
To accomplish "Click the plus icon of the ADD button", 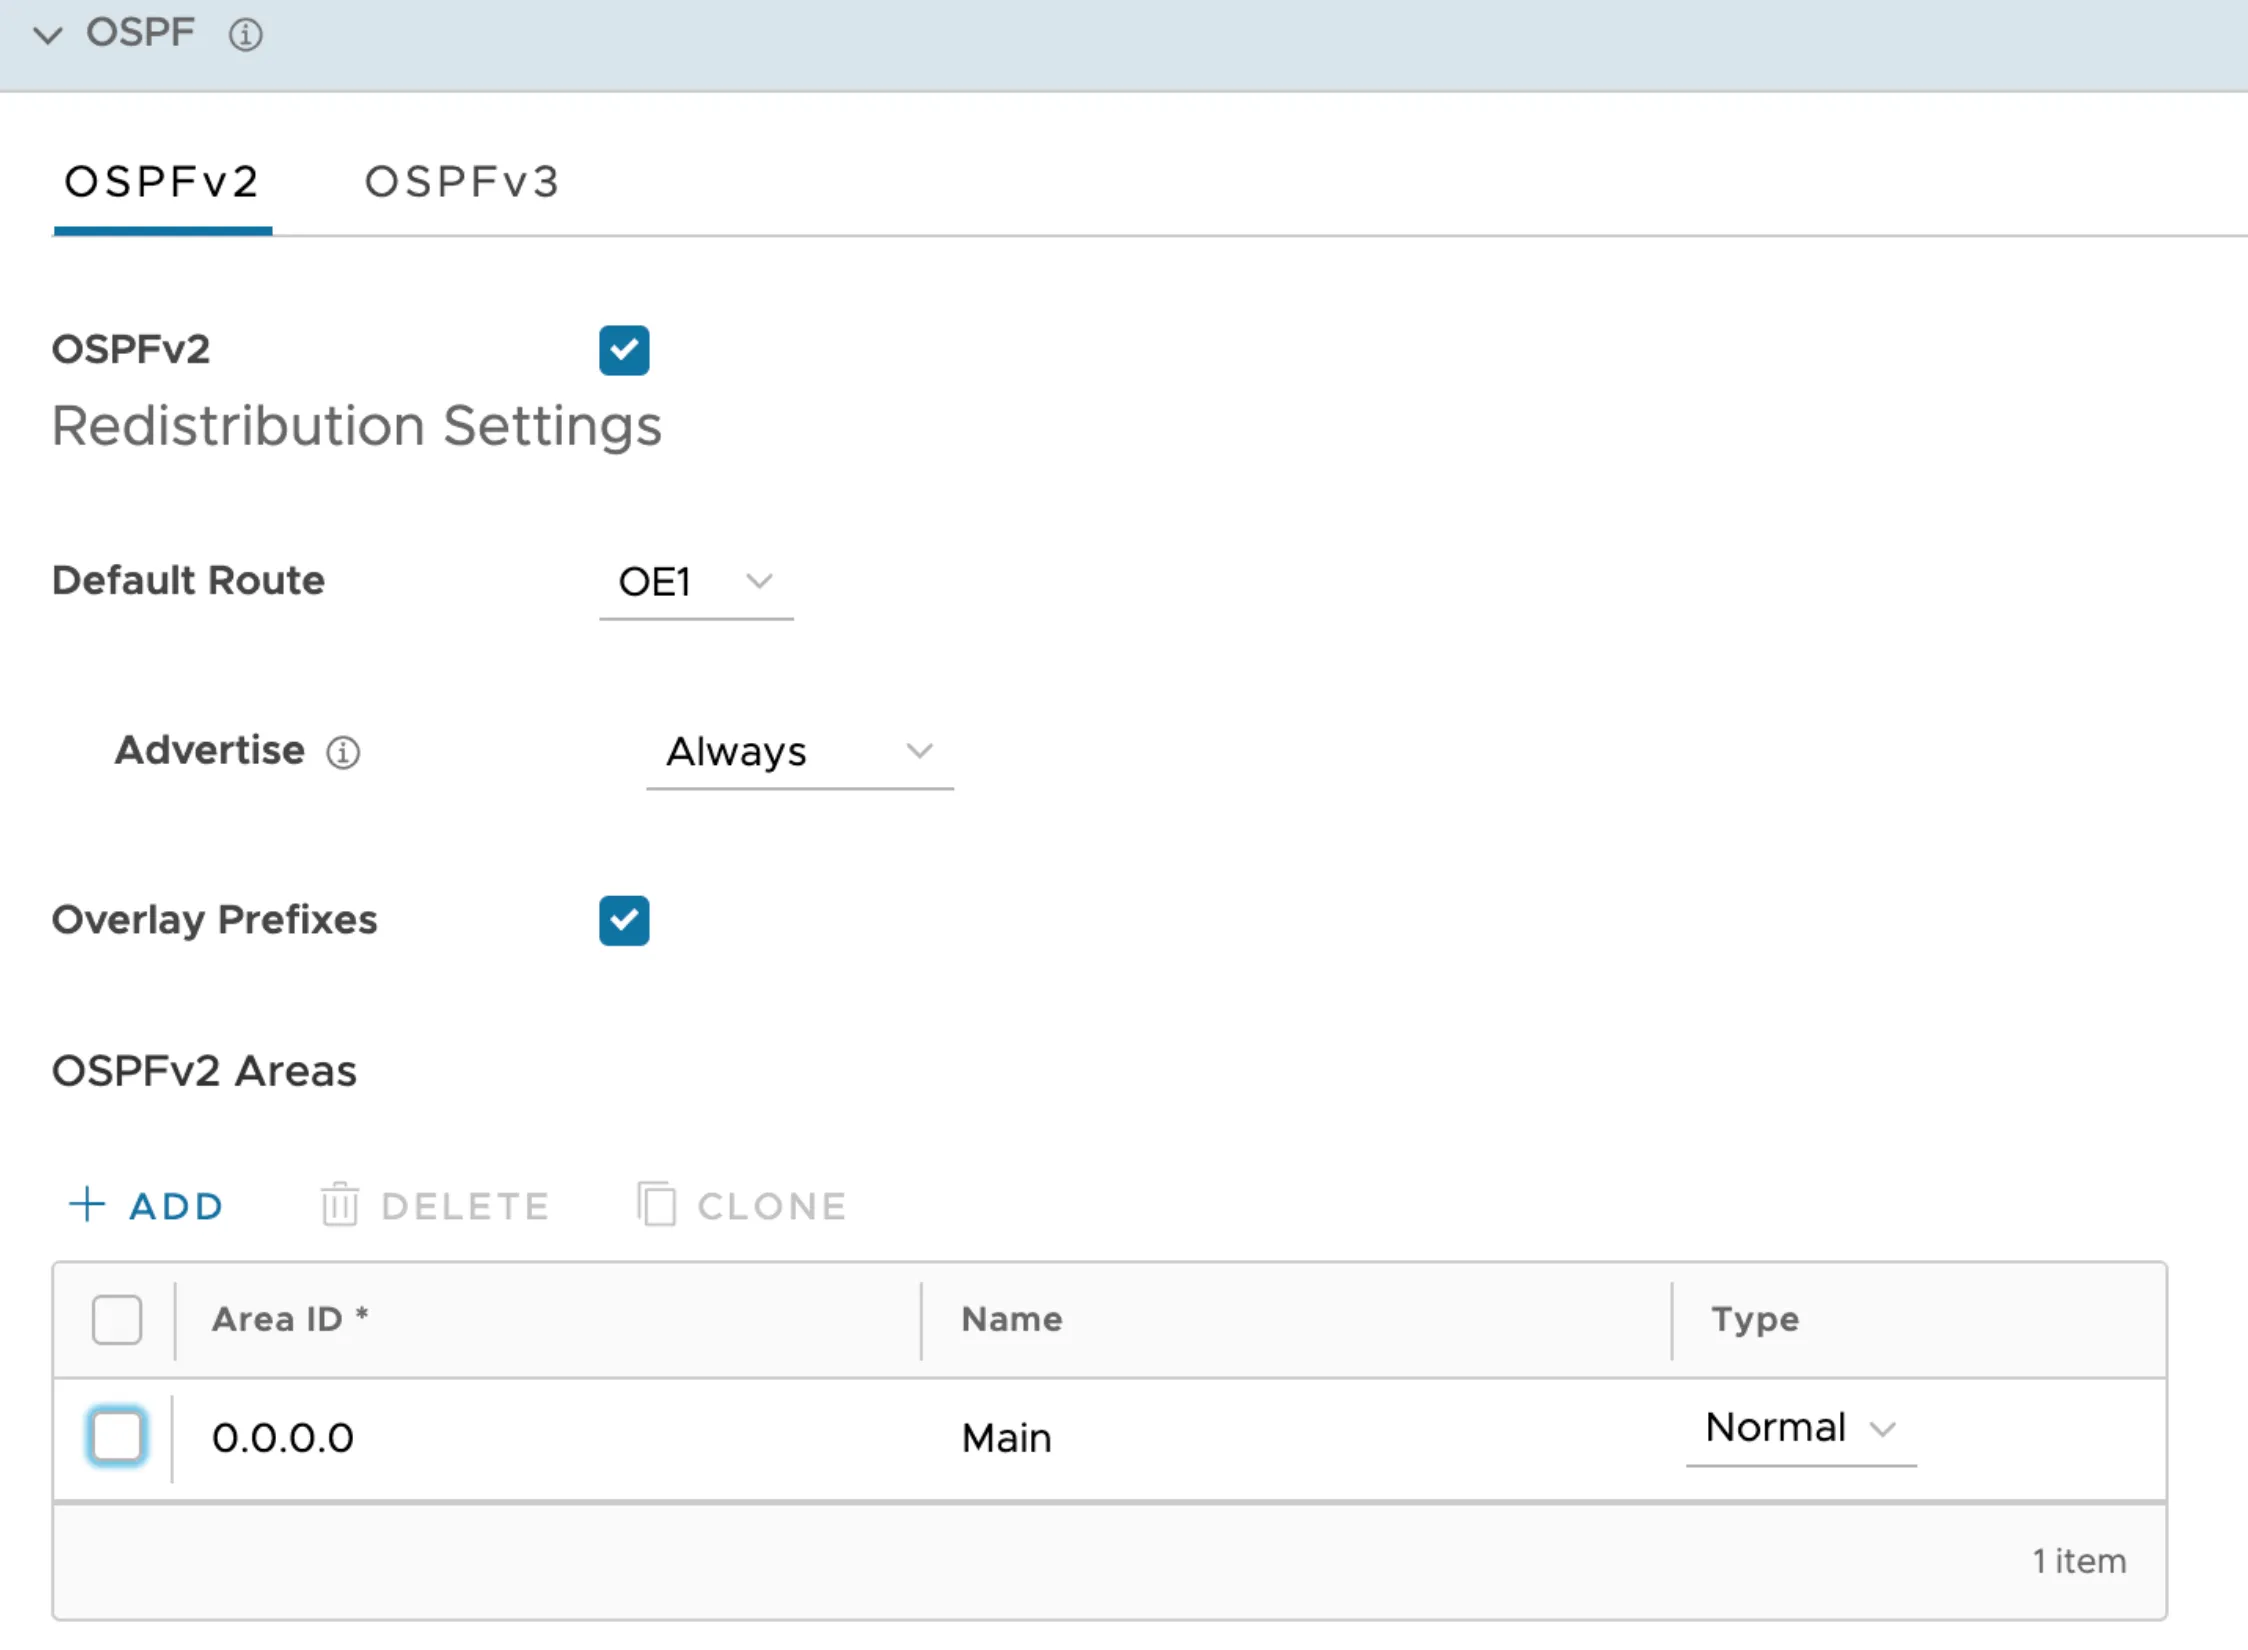I will (x=87, y=1205).
